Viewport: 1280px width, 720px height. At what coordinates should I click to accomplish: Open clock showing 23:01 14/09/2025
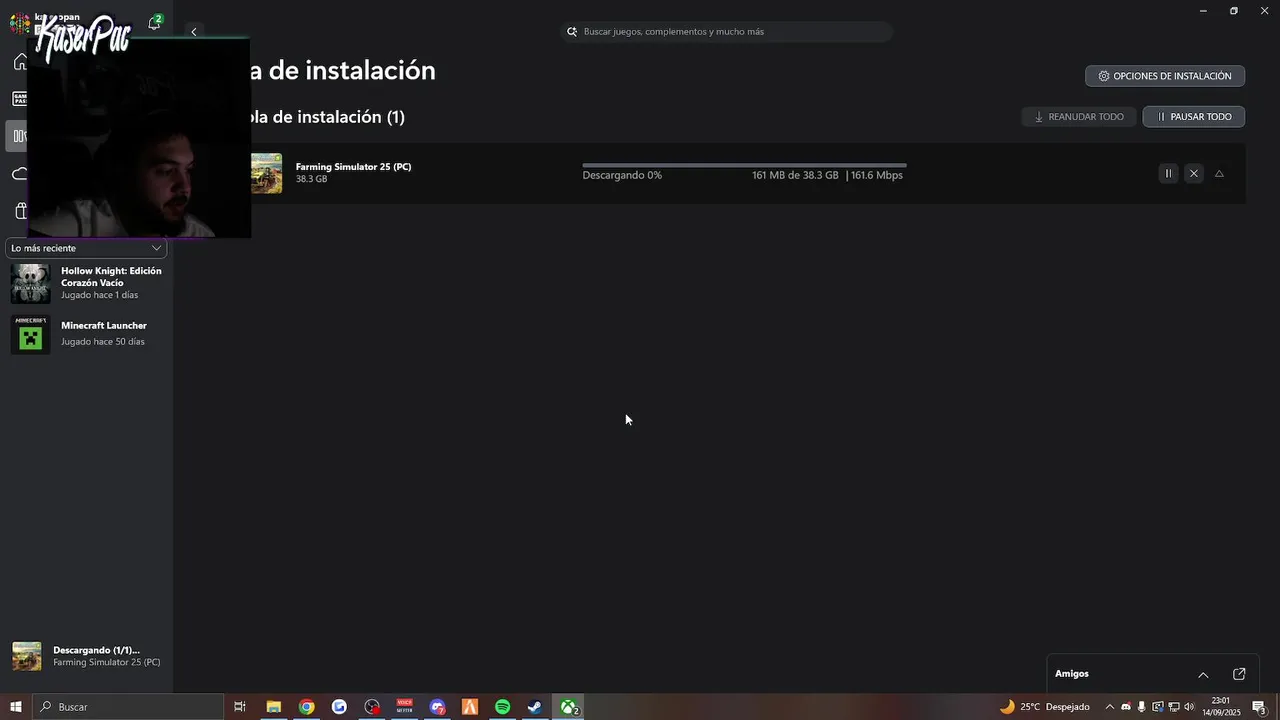click(x=1221, y=707)
